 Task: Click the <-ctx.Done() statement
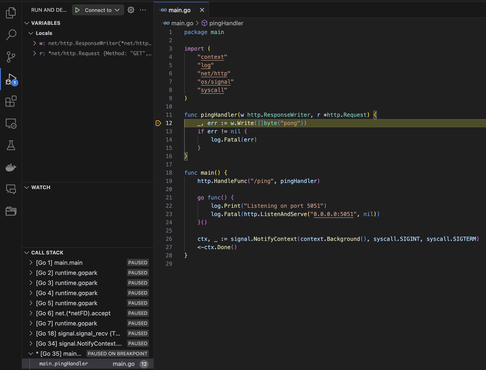(217, 247)
